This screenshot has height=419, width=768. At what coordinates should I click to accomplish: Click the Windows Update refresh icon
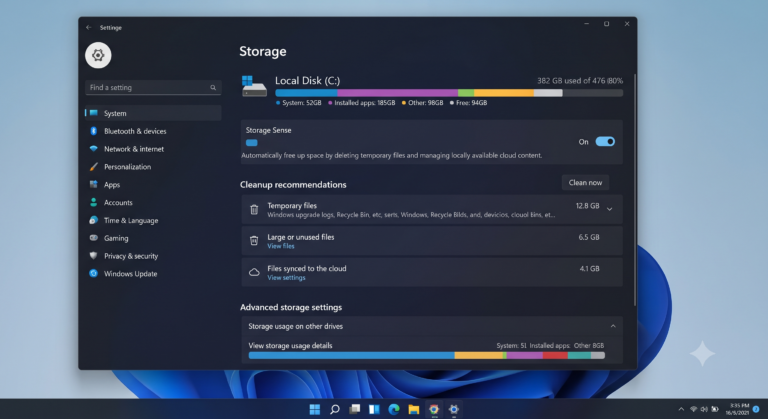[94, 273]
